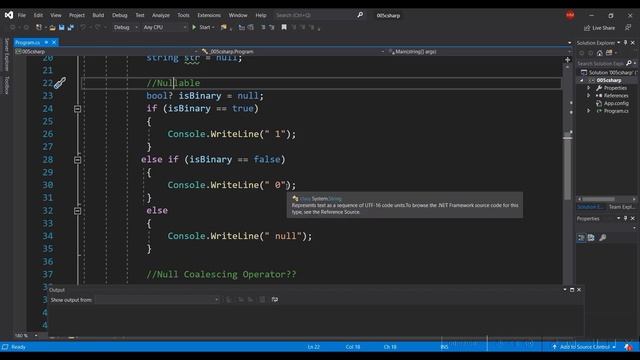Auto-hide the Solution Explorer with pin icon
Image resolution: width=640 pixels, height=360 pixels.
coord(625,42)
